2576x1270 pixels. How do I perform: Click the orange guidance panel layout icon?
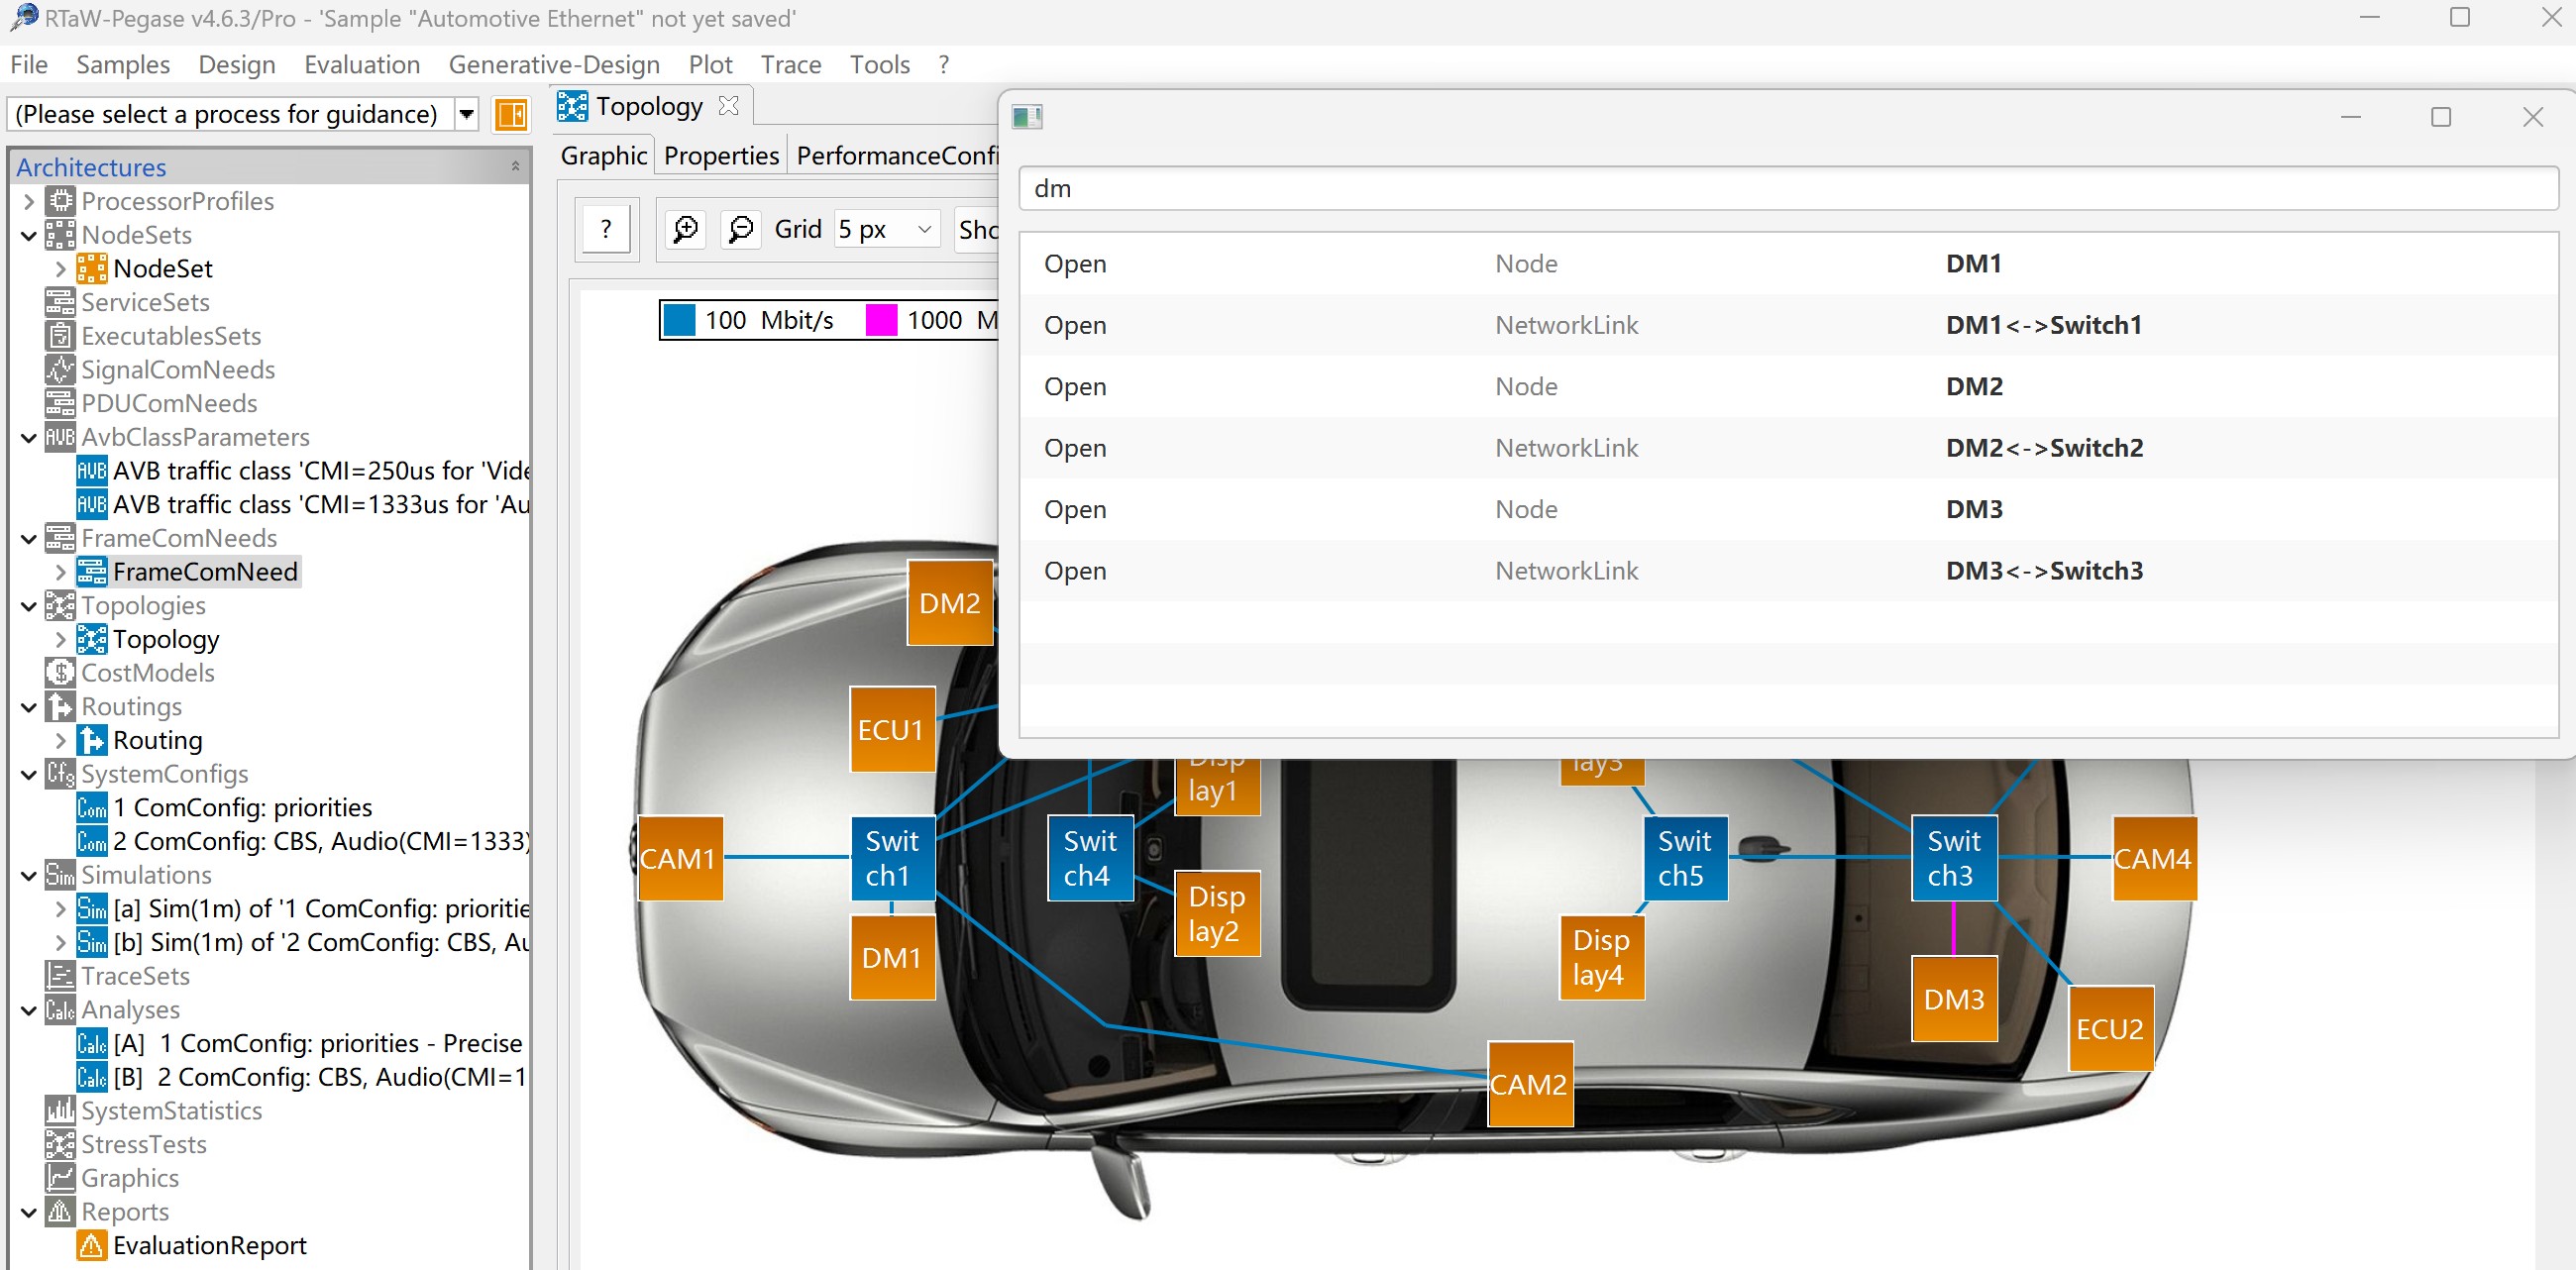[x=511, y=115]
